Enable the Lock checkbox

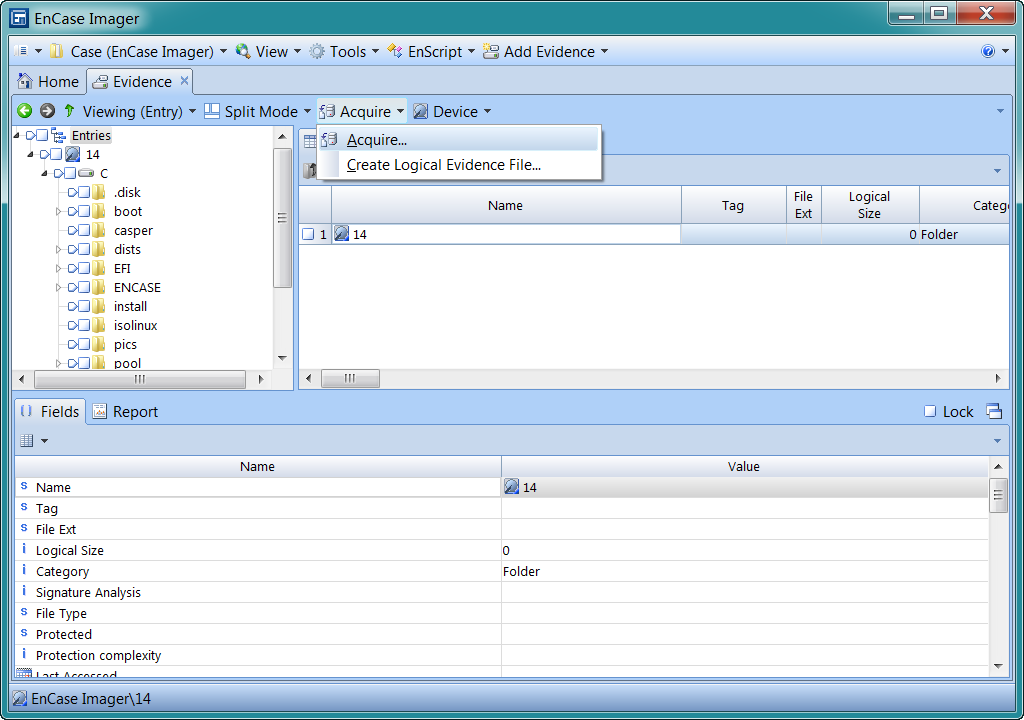tap(930, 411)
